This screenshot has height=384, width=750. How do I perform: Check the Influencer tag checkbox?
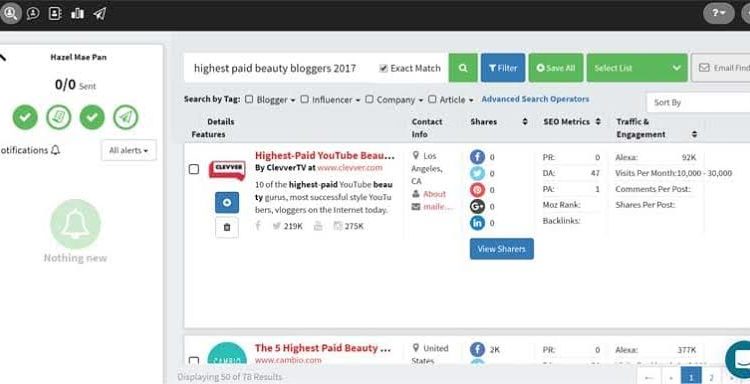pos(304,99)
